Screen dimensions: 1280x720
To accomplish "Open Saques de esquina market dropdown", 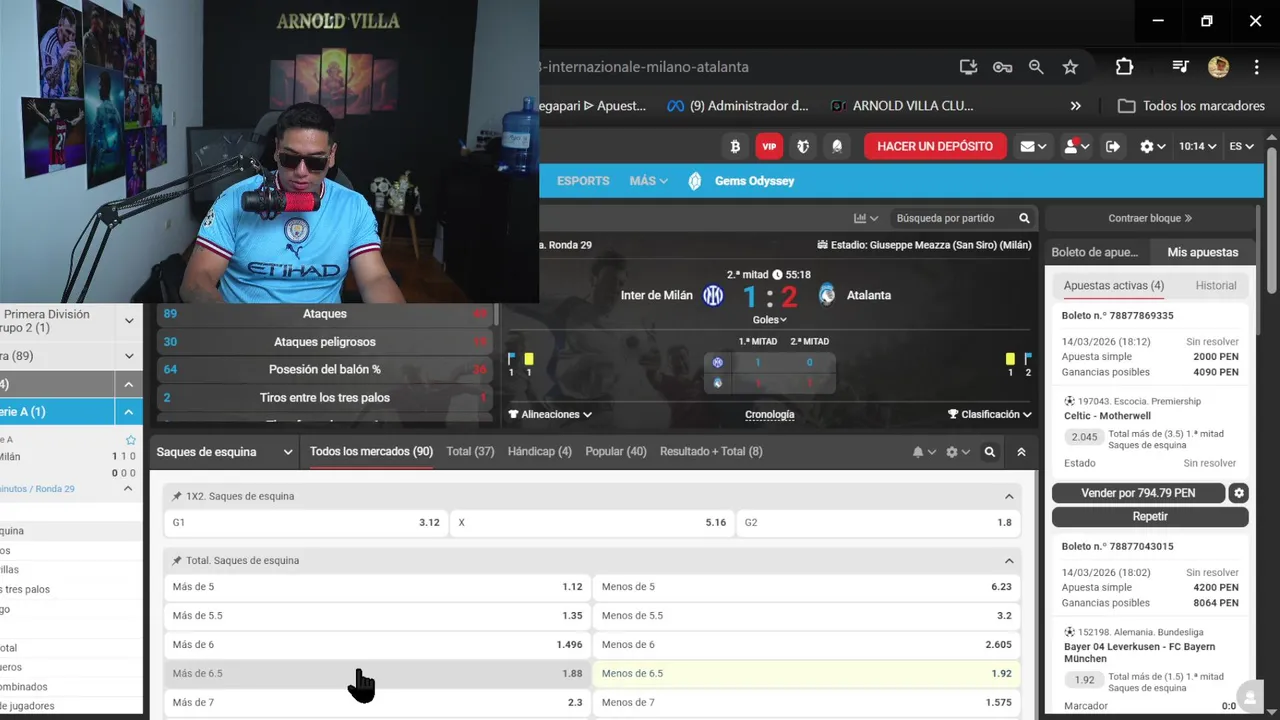I will [x=224, y=452].
